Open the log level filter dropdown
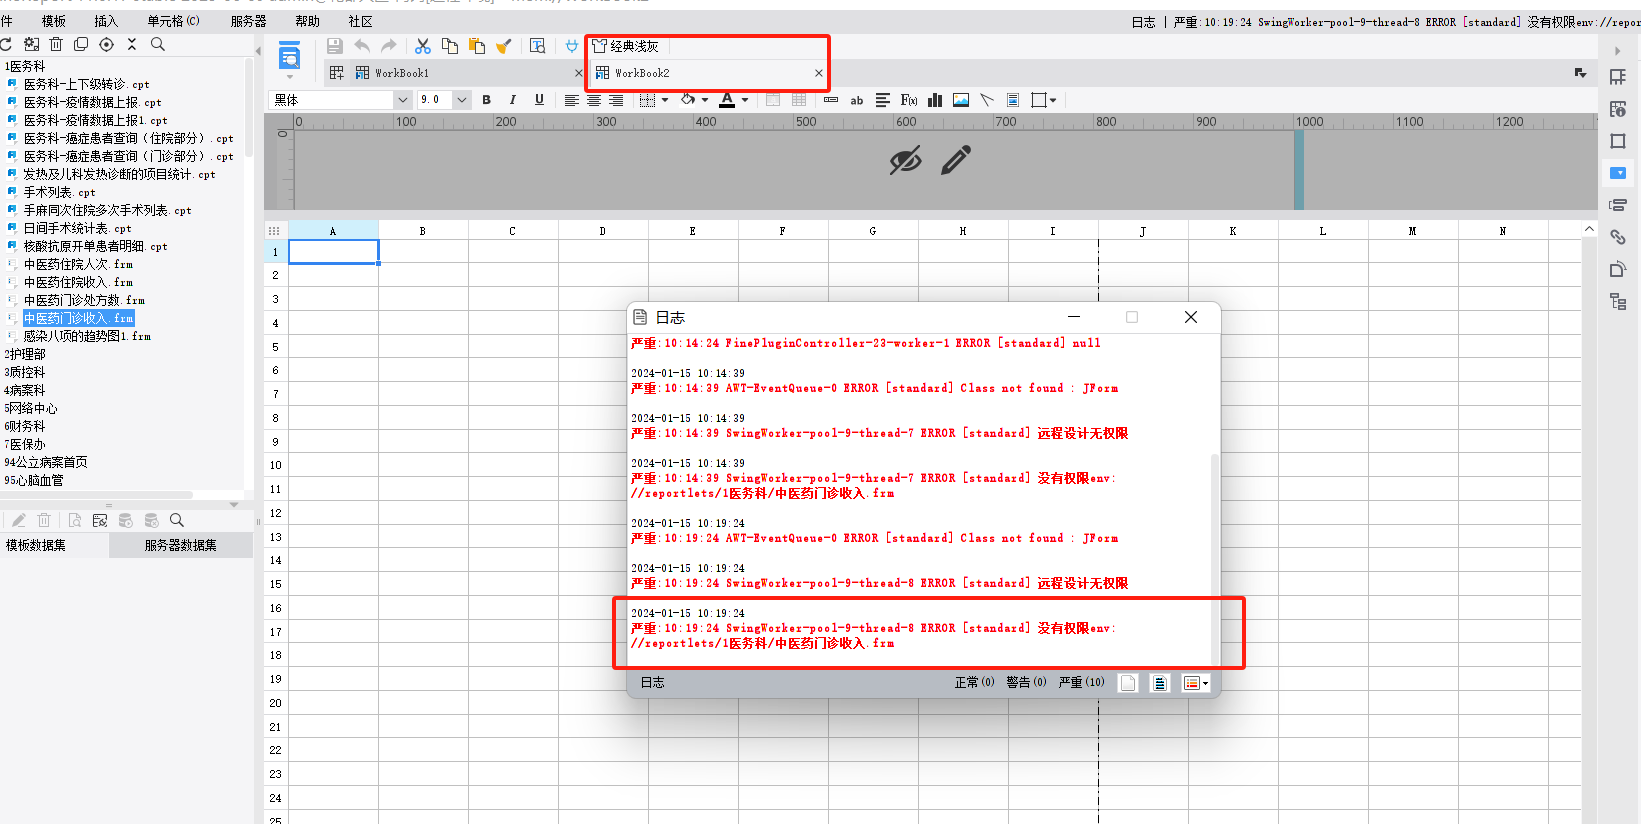The width and height of the screenshot is (1641, 824). [x=1196, y=683]
